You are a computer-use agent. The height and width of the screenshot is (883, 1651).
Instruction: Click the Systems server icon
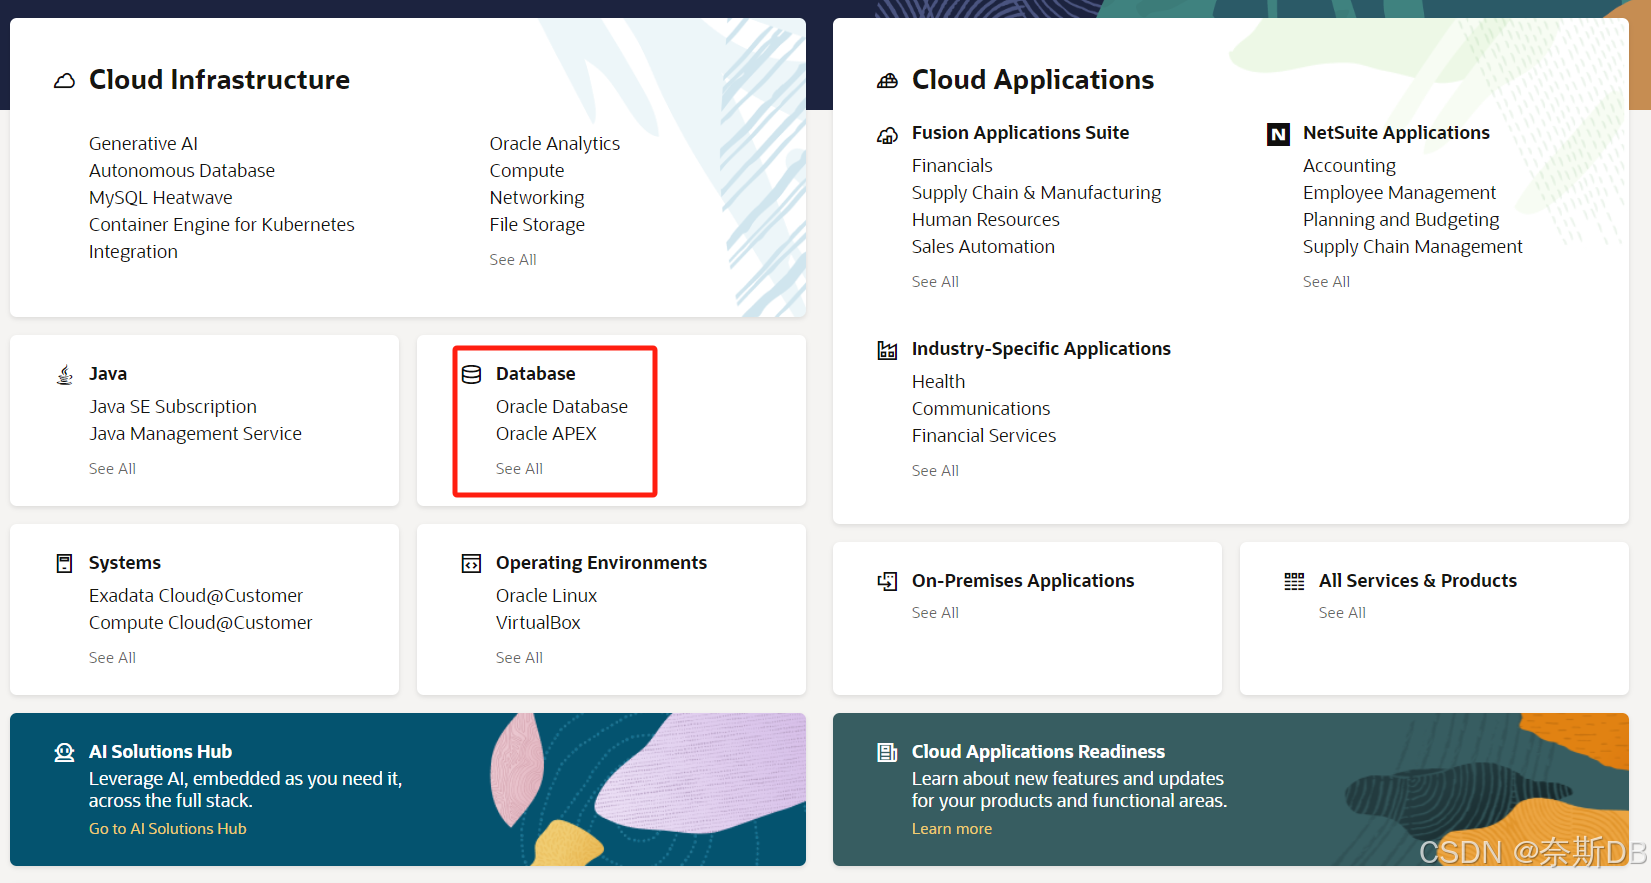click(65, 564)
